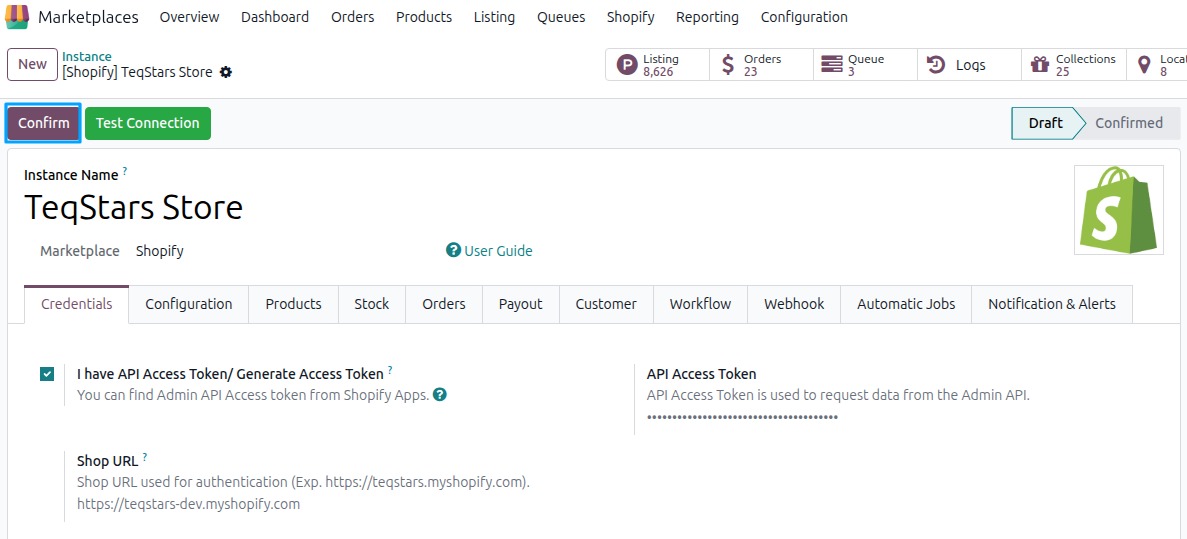1187x539 pixels.
Task: Click the Shopify bag logo image
Action: coord(1119,210)
